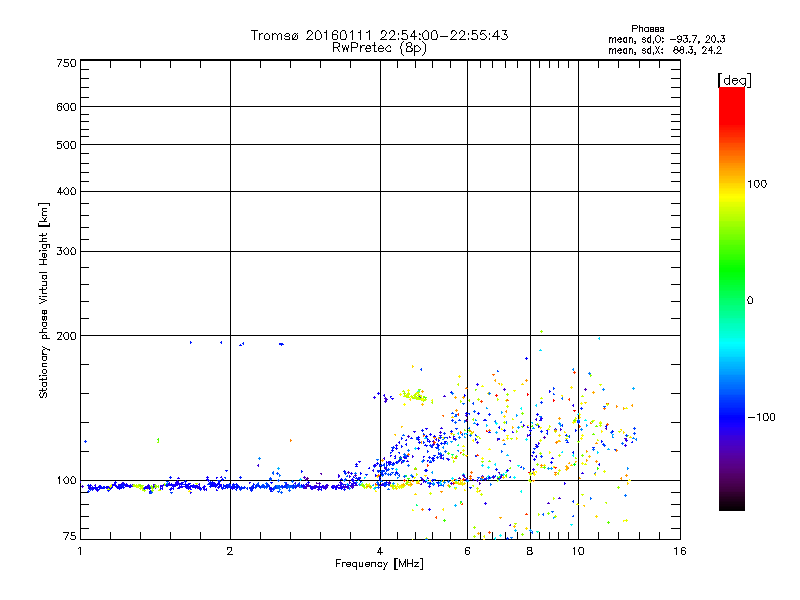The height and width of the screenshot is (600, 800).
Task: Click the colorbar tick label '0'
Action: coord(750,301)
